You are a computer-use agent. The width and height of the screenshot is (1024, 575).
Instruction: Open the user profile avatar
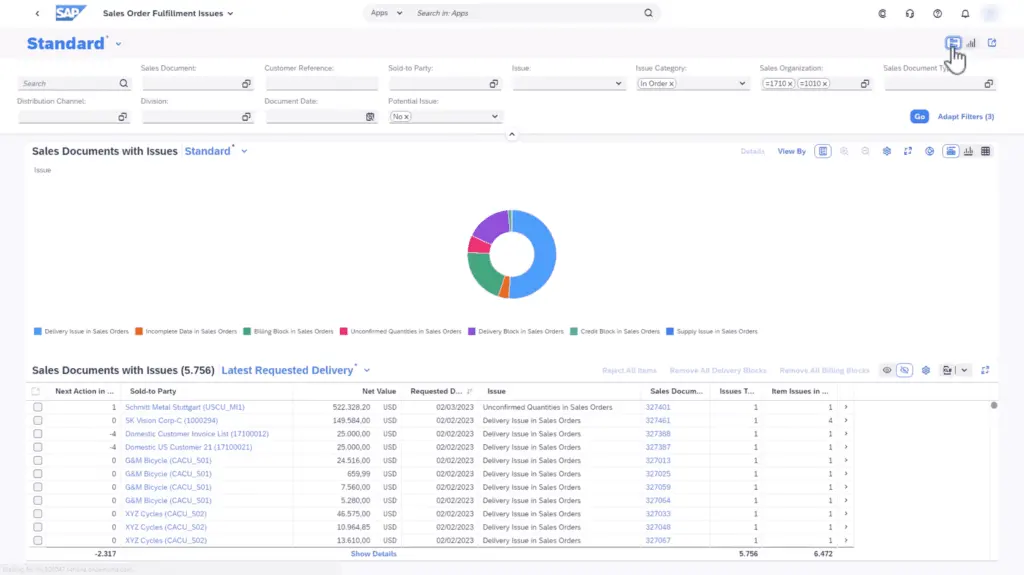coord(991,13)
